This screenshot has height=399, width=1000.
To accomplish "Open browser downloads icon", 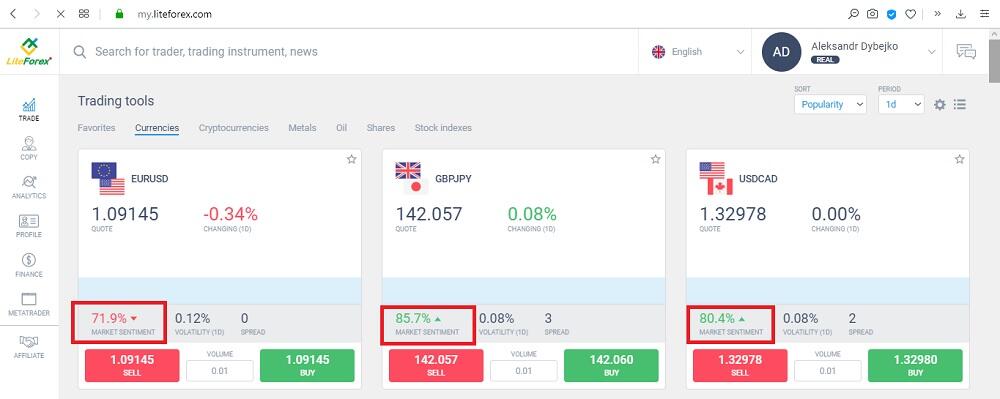I will click(x=960, y=13).
